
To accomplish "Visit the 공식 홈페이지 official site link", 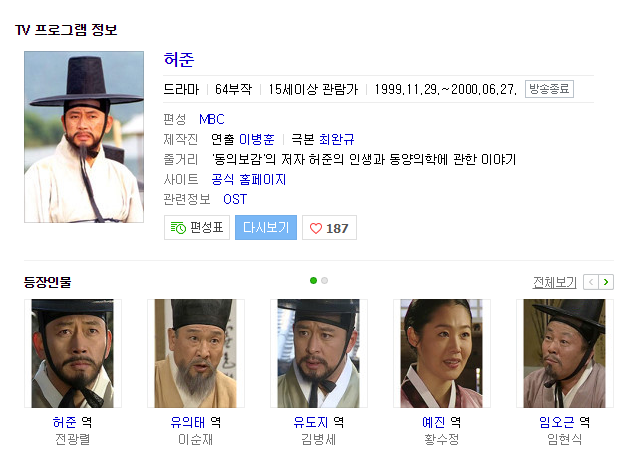I will click(249, 179).
